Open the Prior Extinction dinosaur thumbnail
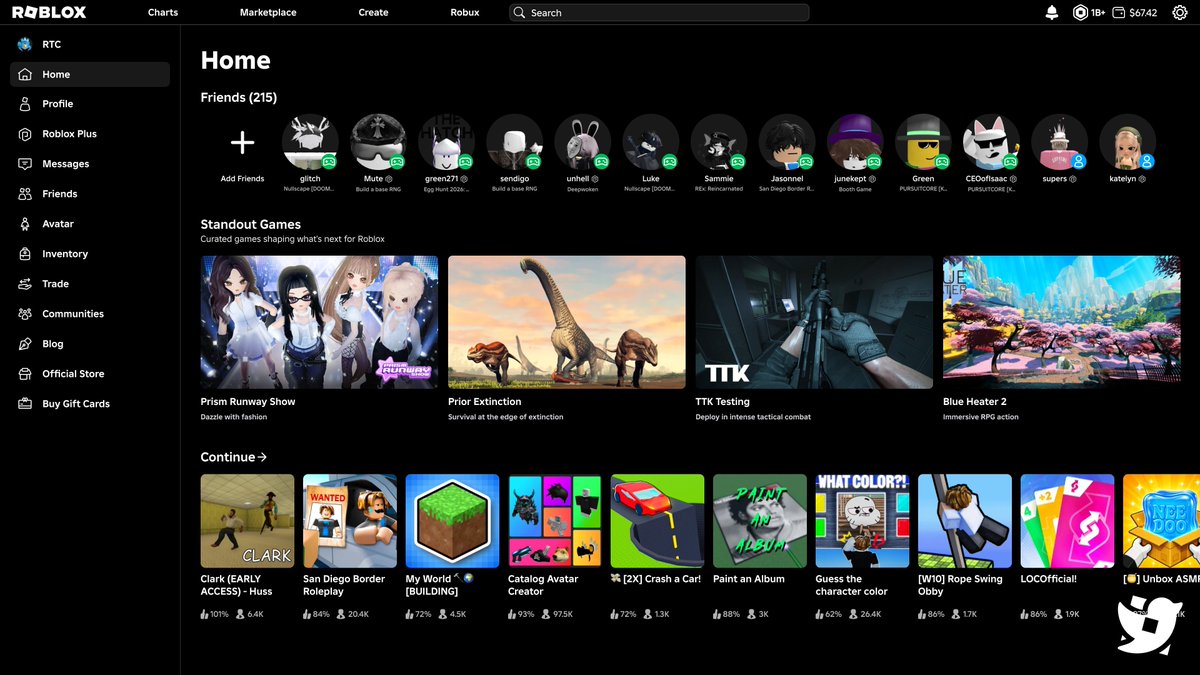1200x675 pixels. point(567,322)
